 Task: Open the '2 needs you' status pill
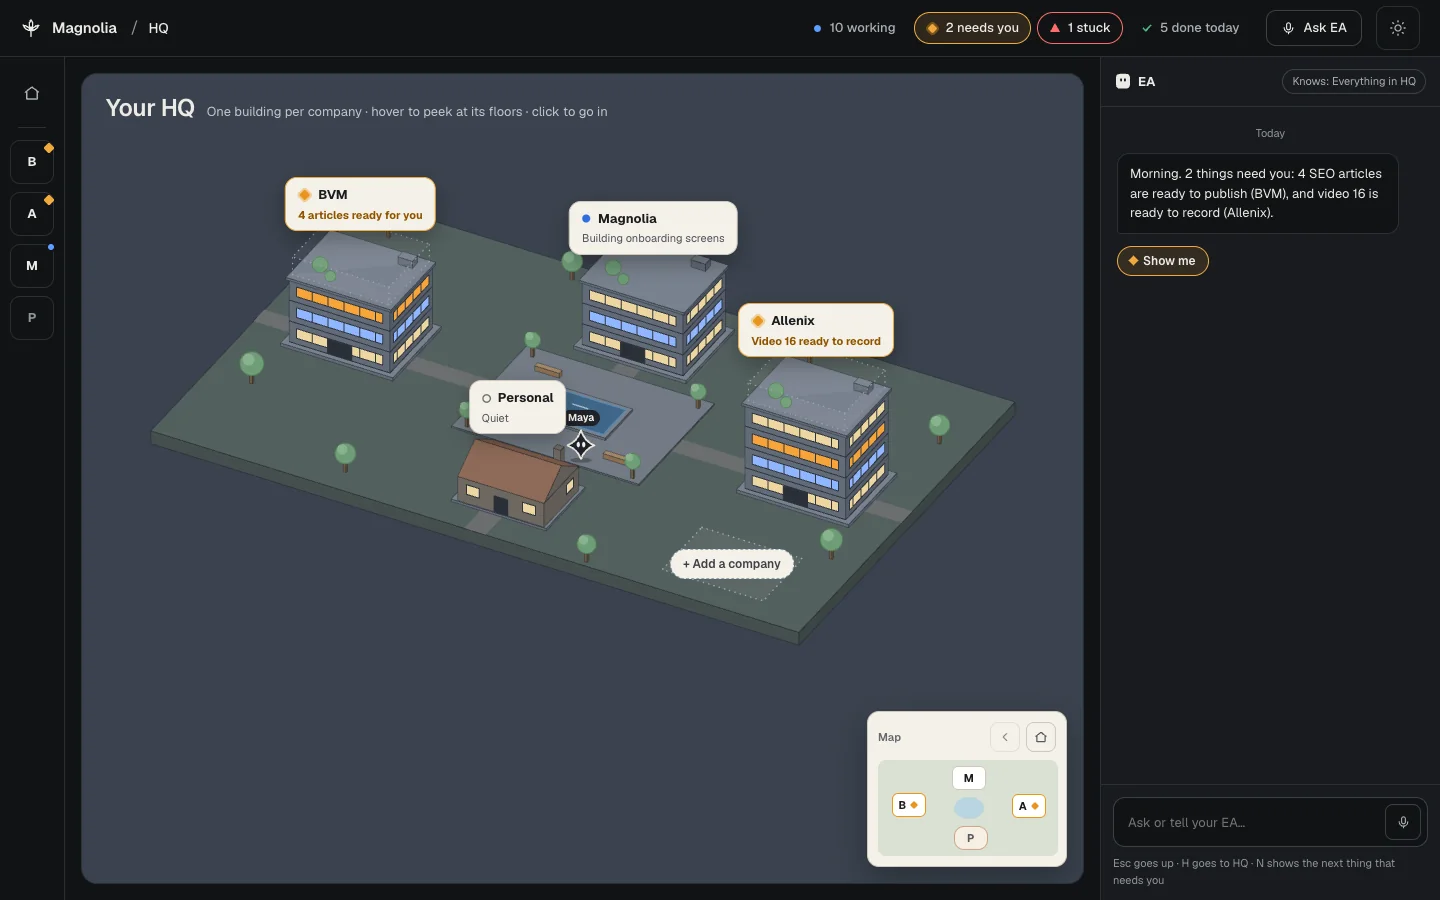click(972, 28)
